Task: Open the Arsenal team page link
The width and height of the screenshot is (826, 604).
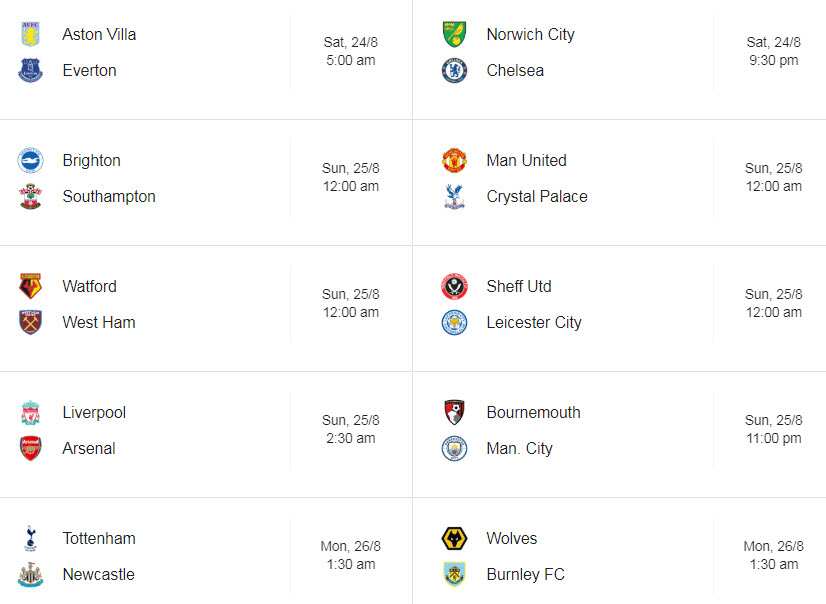Action: pos(89,448)
